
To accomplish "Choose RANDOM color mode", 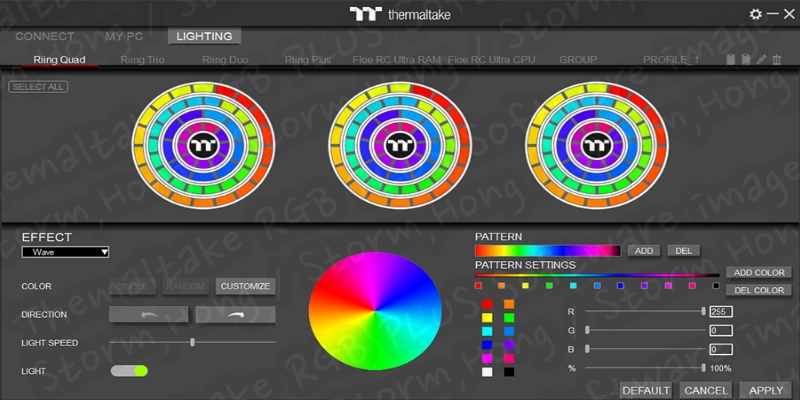I will click(x=186, y=286).
